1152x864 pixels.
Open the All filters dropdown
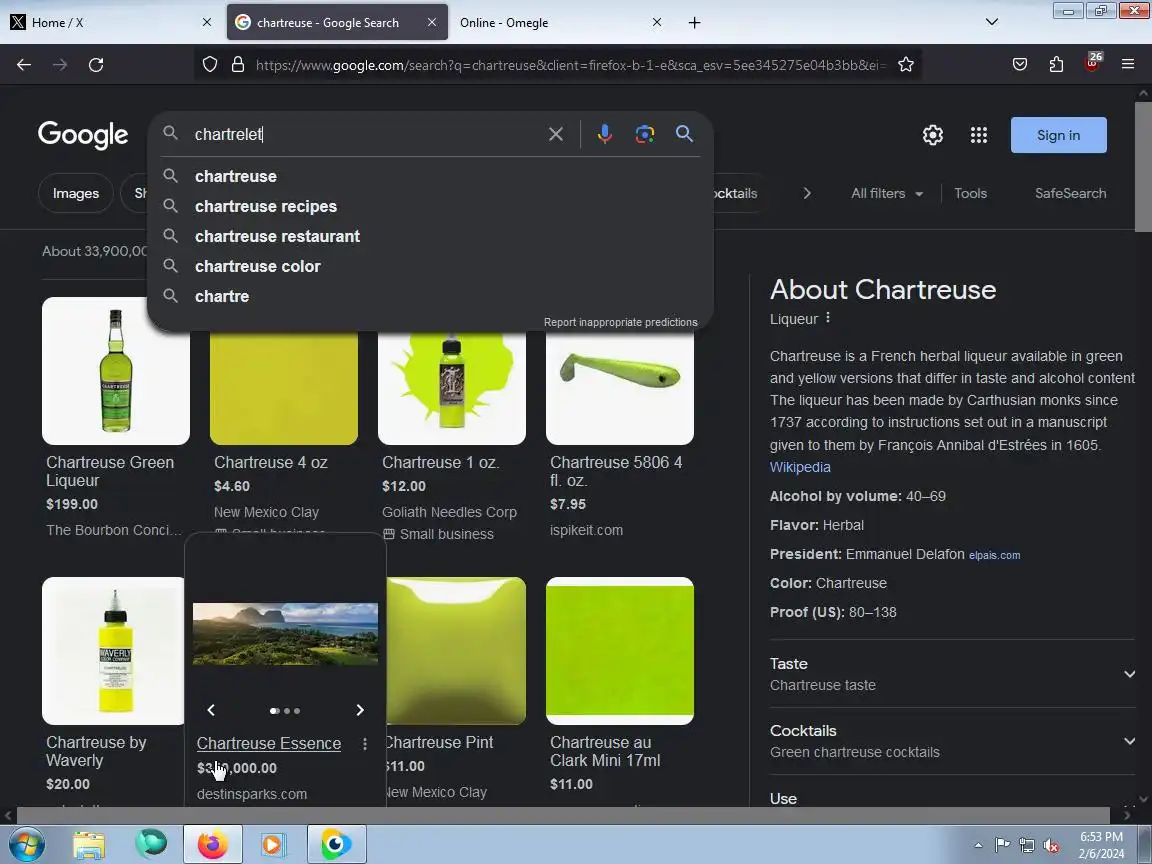tap(887, 193)
